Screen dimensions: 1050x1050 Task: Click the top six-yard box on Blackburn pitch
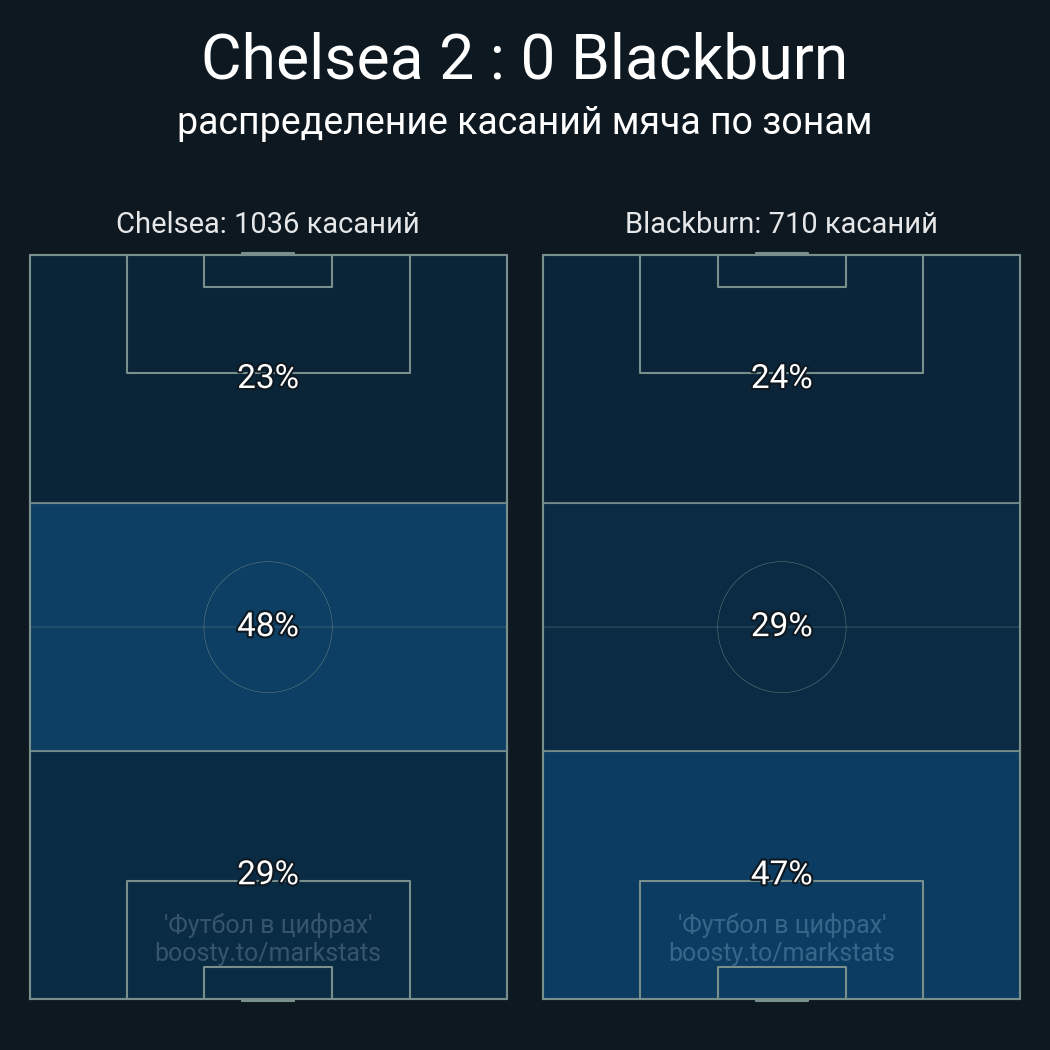781,271
